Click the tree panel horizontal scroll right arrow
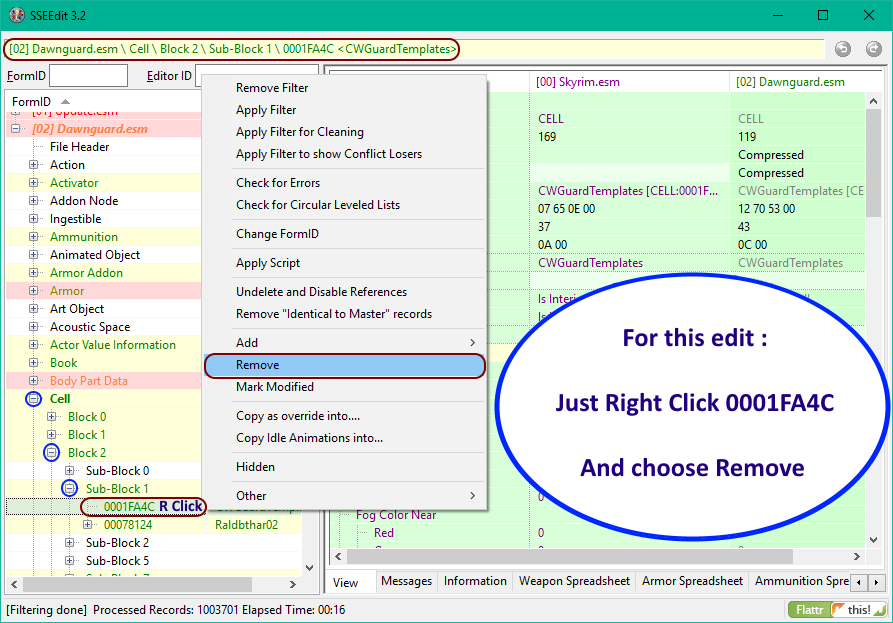893x623 pixels. point(293,584)
